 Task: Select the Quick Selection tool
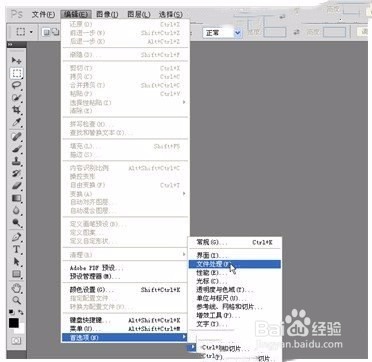pos(16,97)
